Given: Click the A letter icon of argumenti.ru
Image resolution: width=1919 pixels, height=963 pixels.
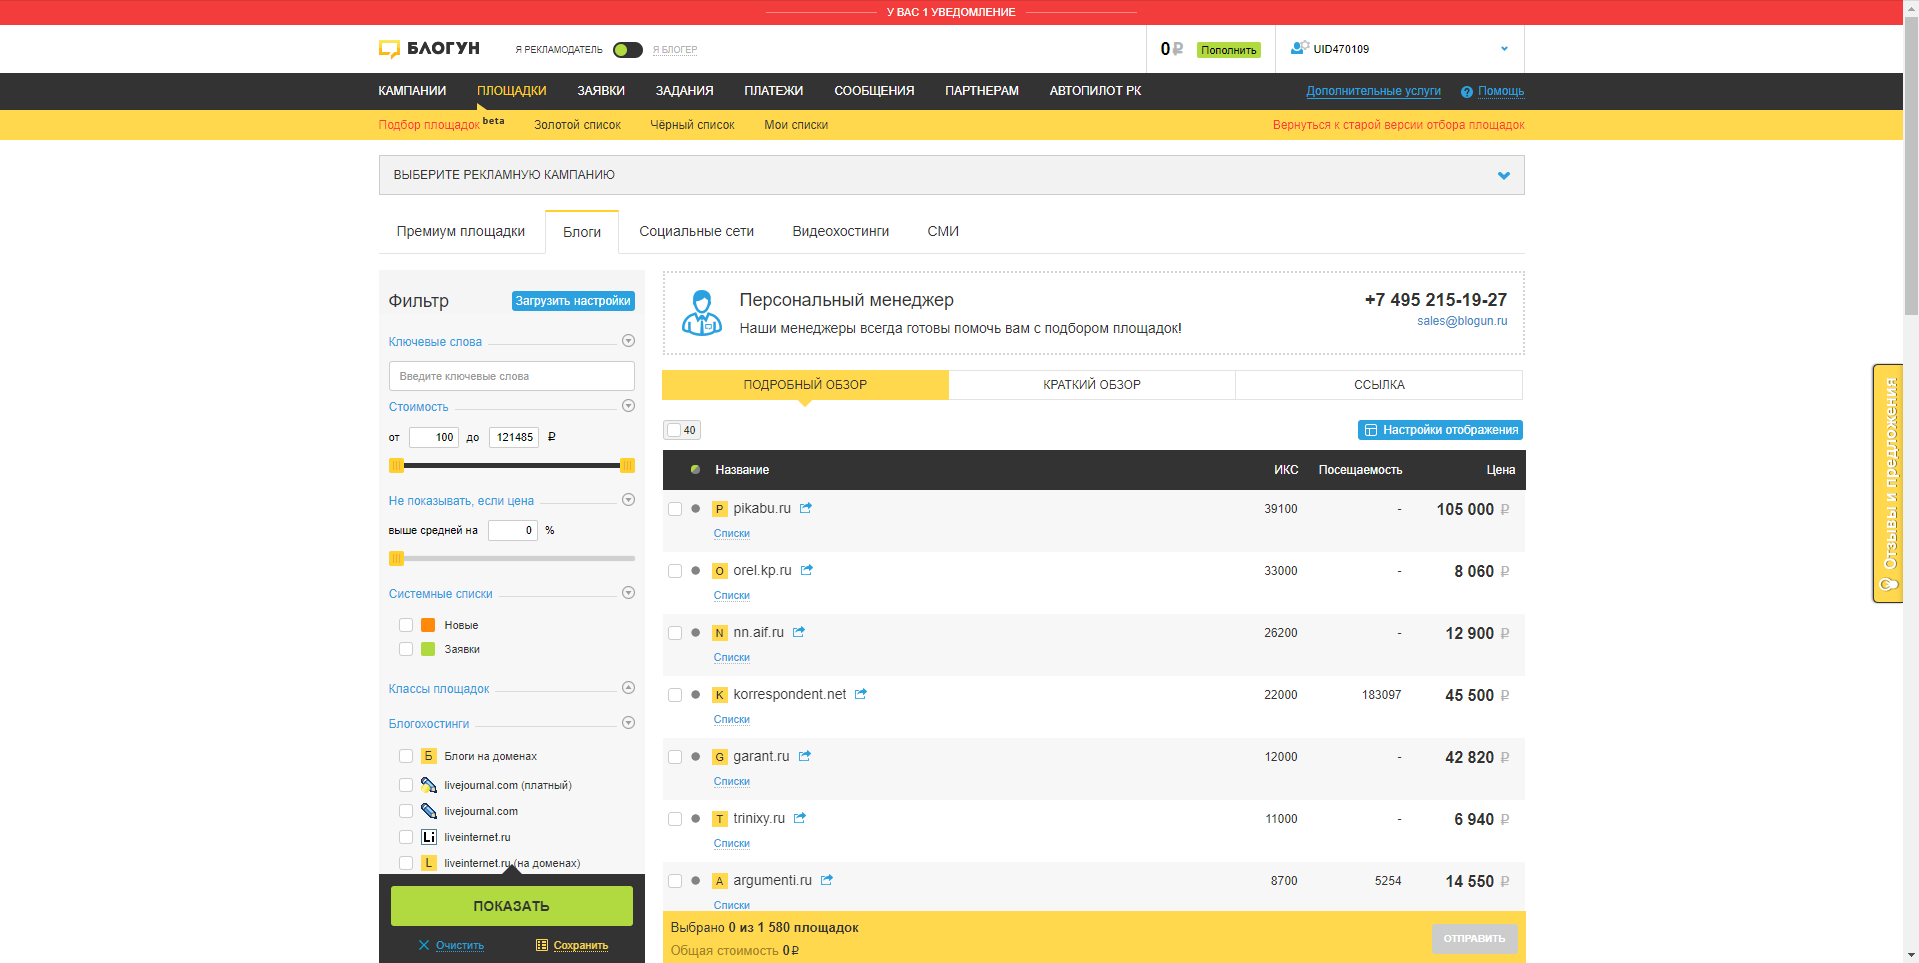Looking at the screenshot, I should click(719, 881).
